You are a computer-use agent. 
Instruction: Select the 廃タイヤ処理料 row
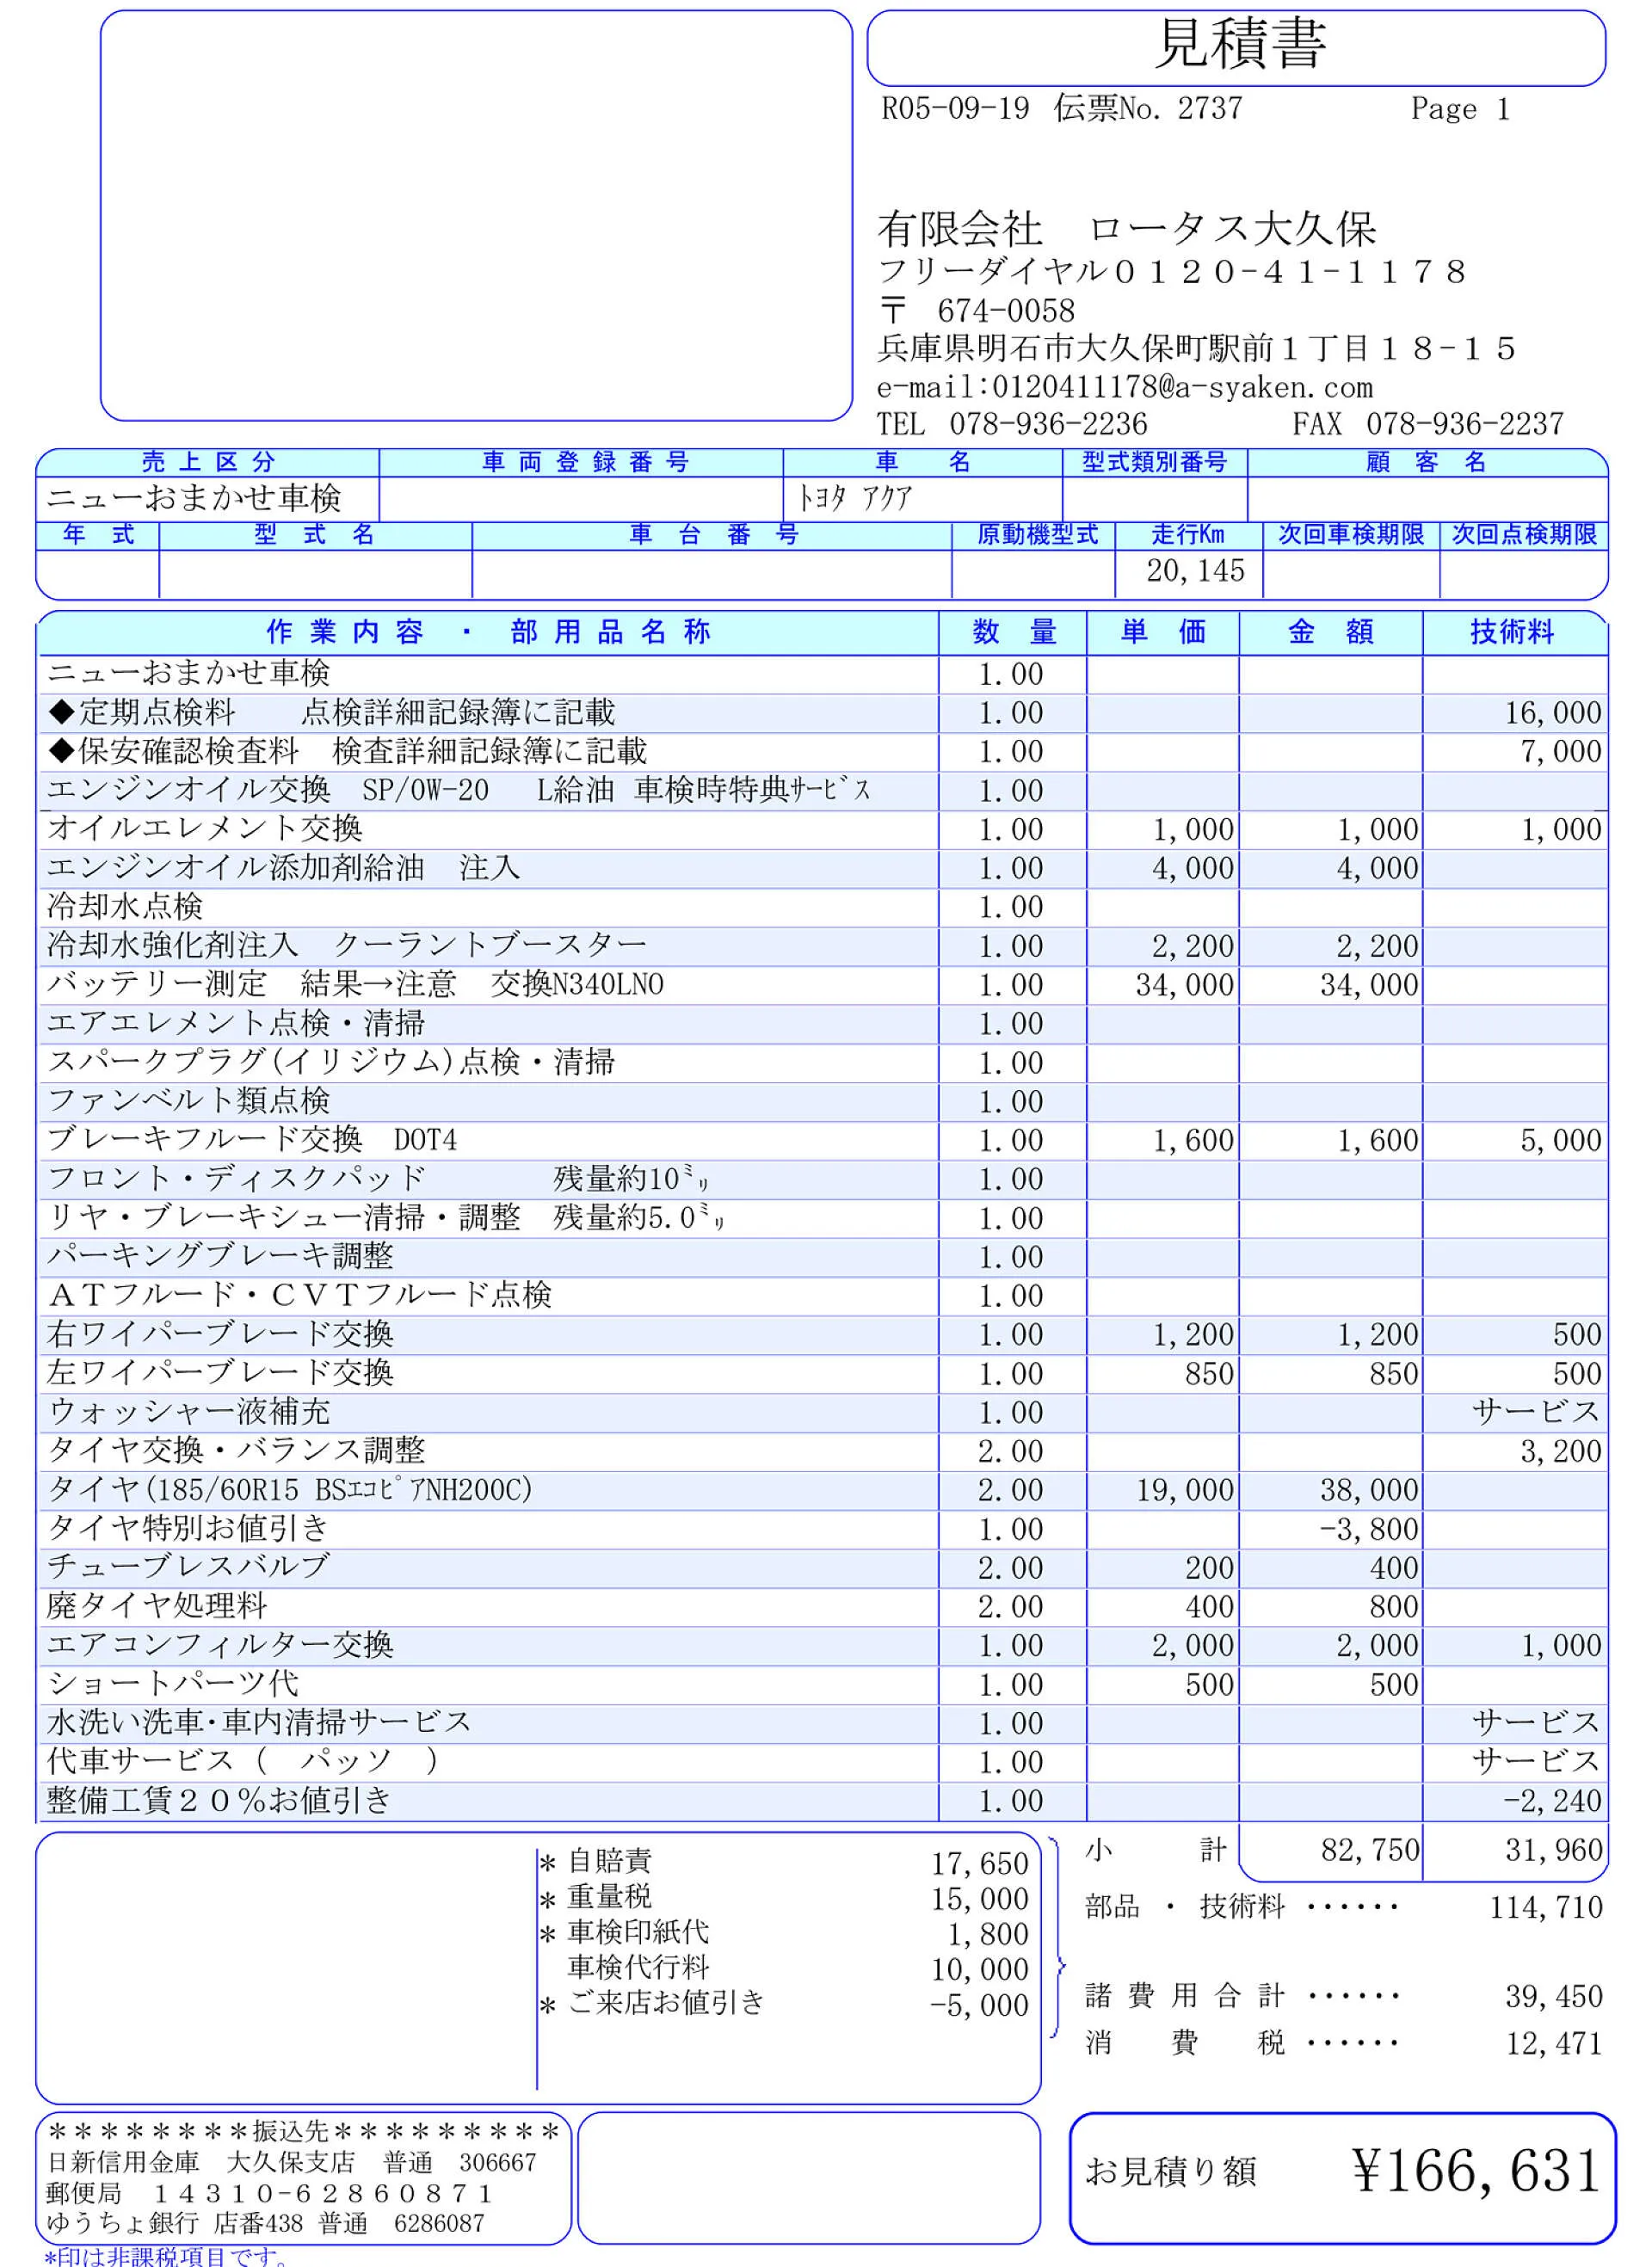822,1607
